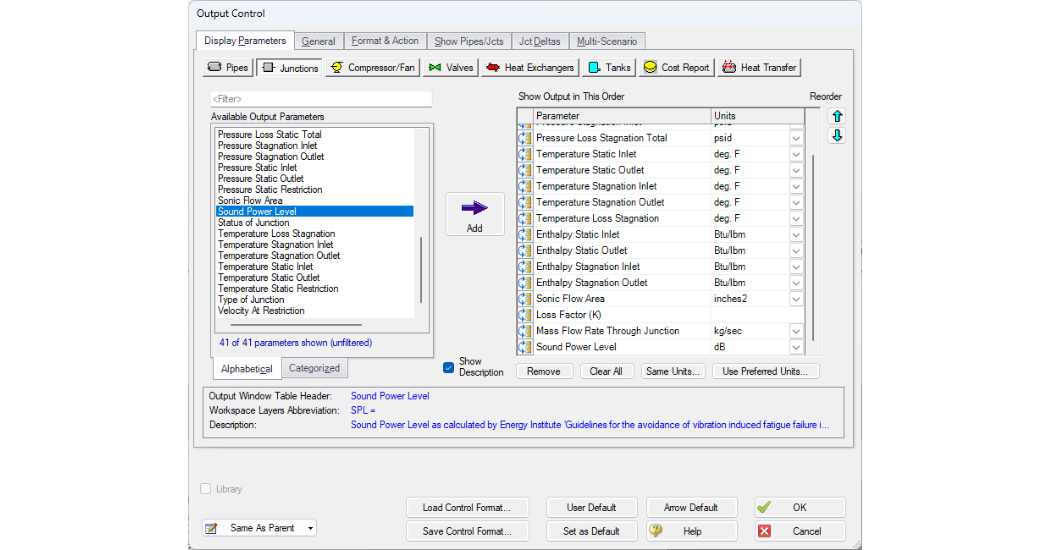Open units dropdown for Sound Power Level

[796, 347]
